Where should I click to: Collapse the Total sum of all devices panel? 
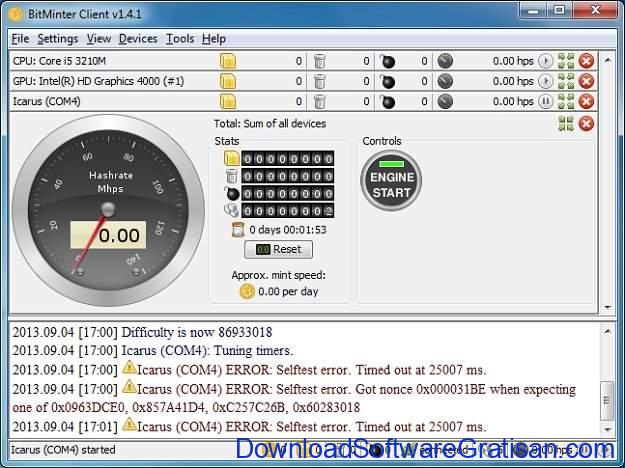pos(566,124)
